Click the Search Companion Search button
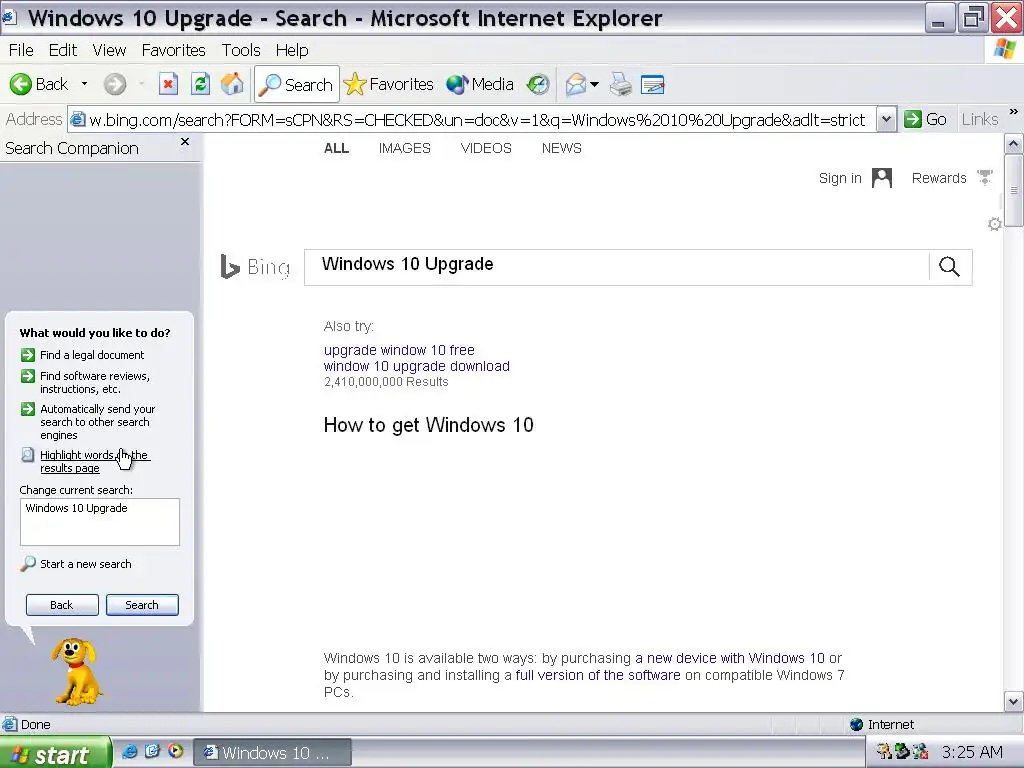This screenshot has height=768, width=1024. coord(142,605)
